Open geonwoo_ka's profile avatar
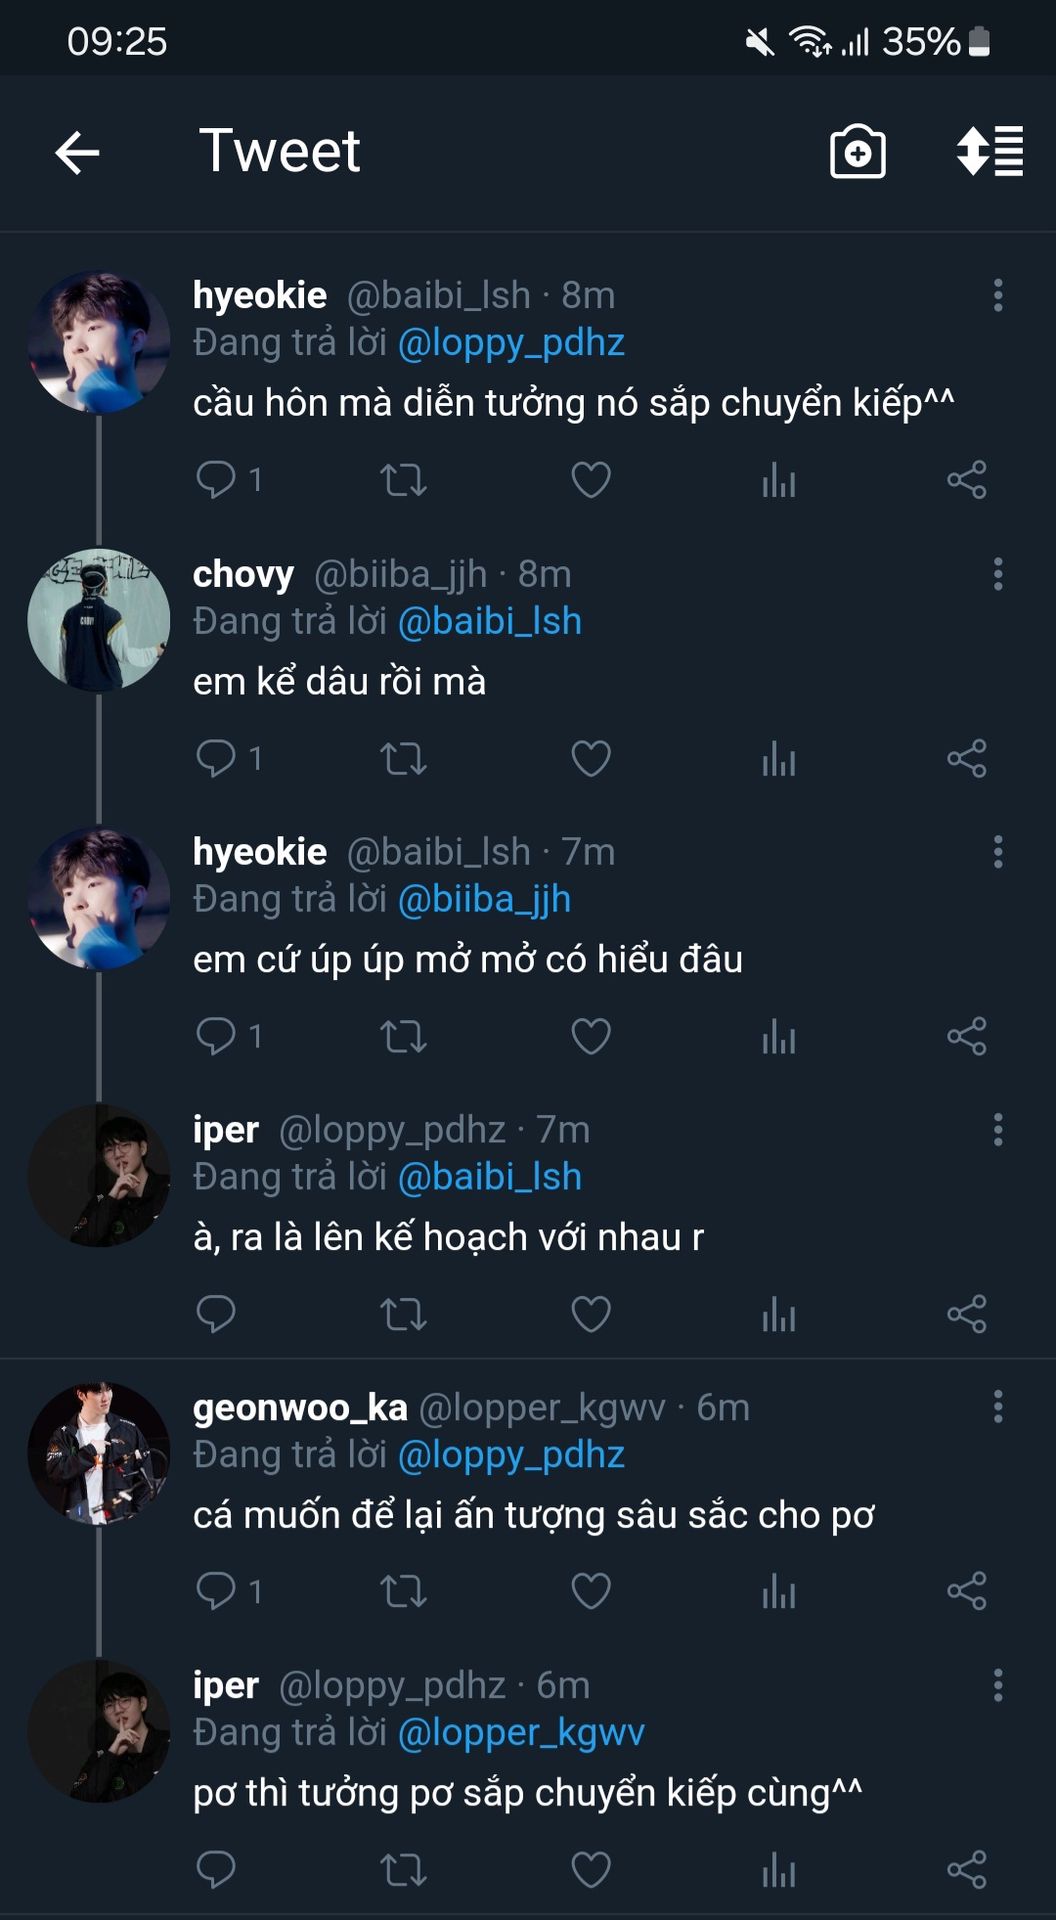Viewport: 1056px width, 1920px height. (x=98, y=1453)
